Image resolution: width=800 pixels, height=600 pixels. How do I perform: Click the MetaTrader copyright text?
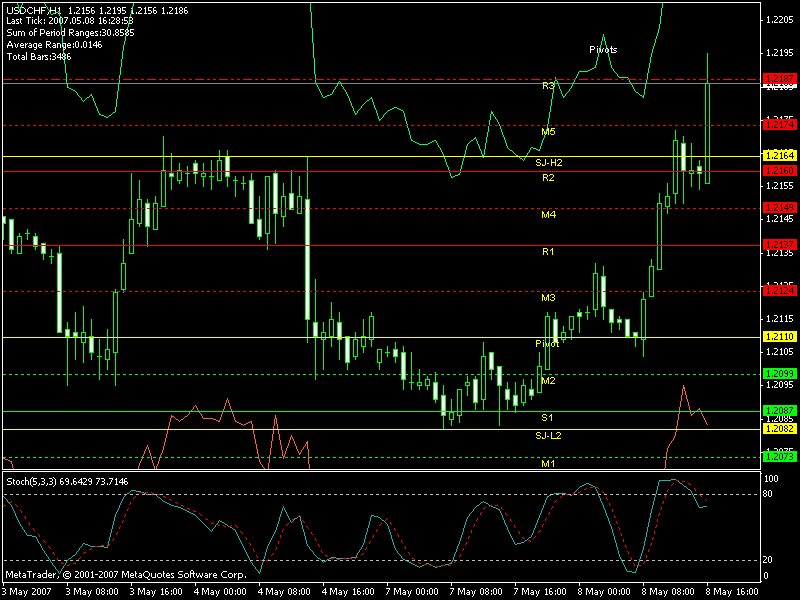pyautogui.click(x=125, y=575)
